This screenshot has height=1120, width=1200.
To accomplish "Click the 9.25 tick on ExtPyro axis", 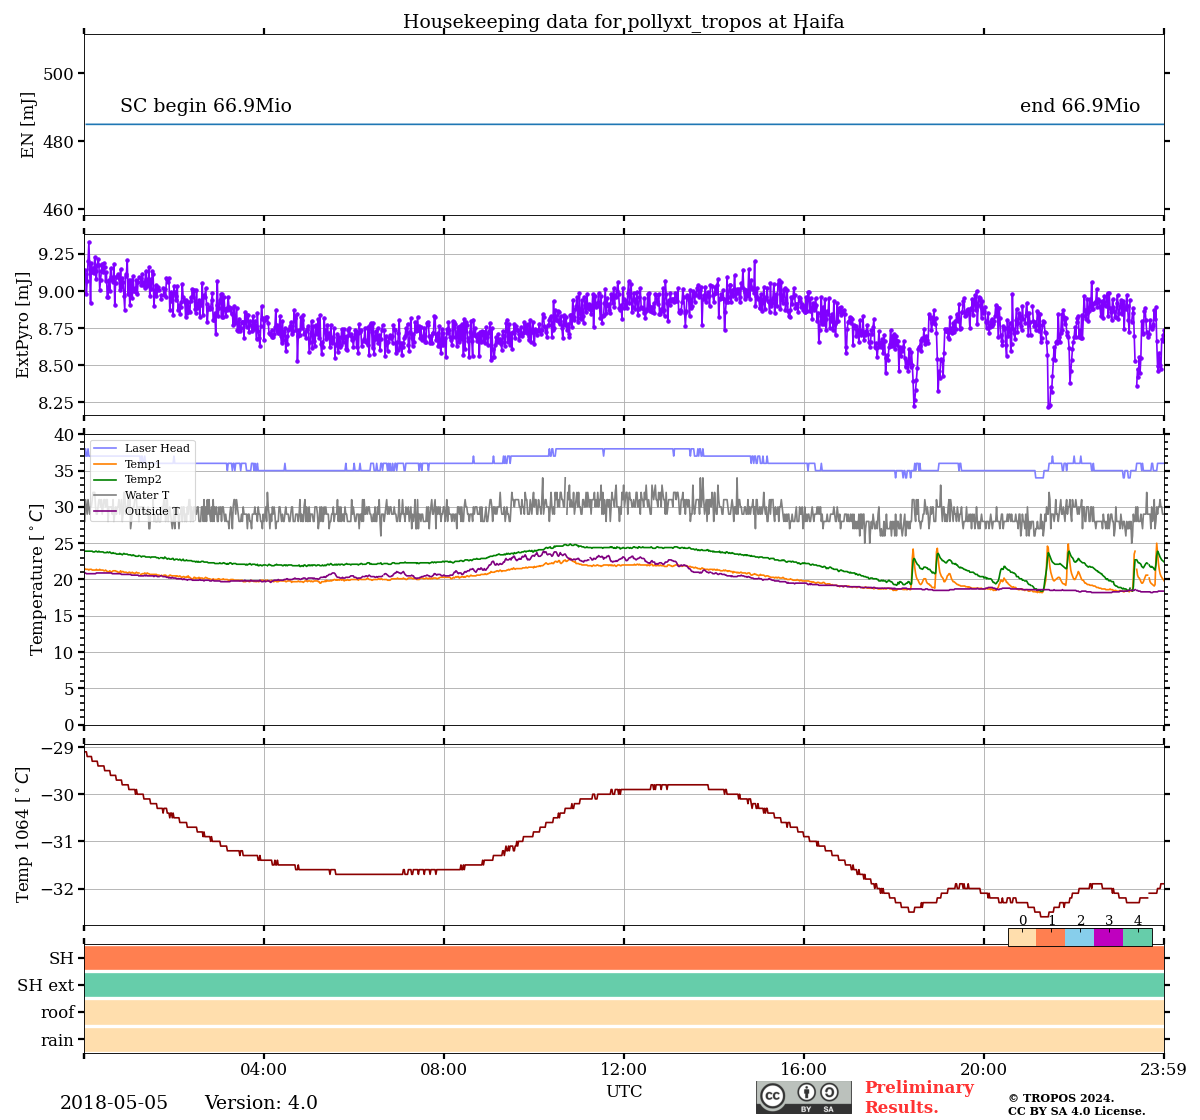I will point(55,254).
